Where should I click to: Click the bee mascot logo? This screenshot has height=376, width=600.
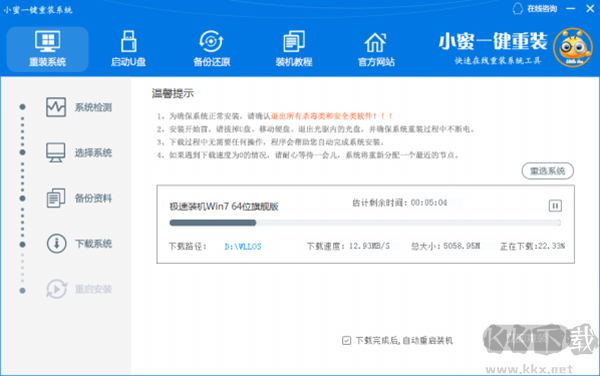coord(572,48)
